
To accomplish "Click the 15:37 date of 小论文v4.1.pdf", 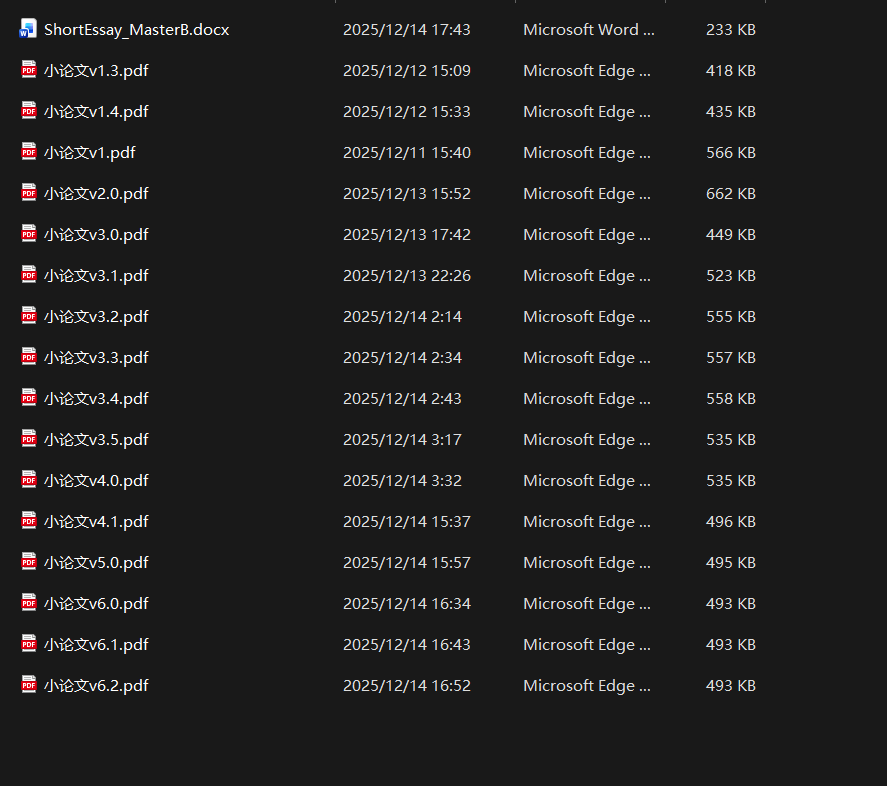I will pyautogui.click(x=406, y=522).
